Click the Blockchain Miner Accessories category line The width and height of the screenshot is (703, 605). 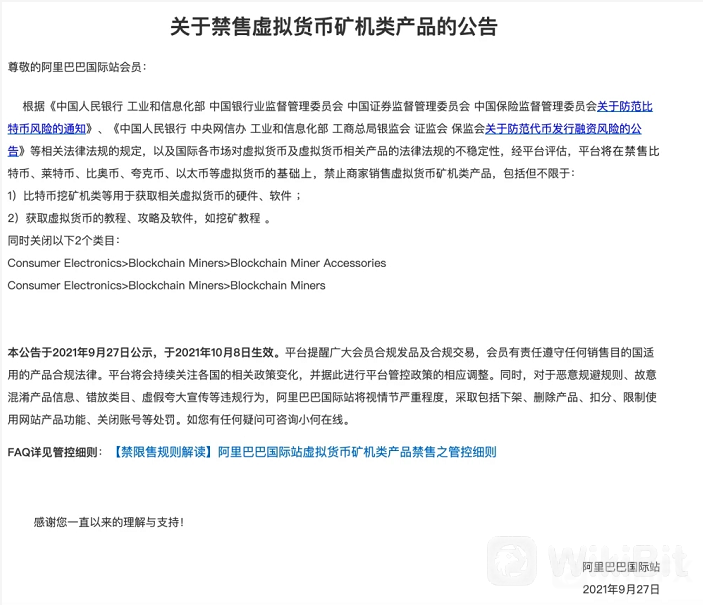click(x=197, y=263)
